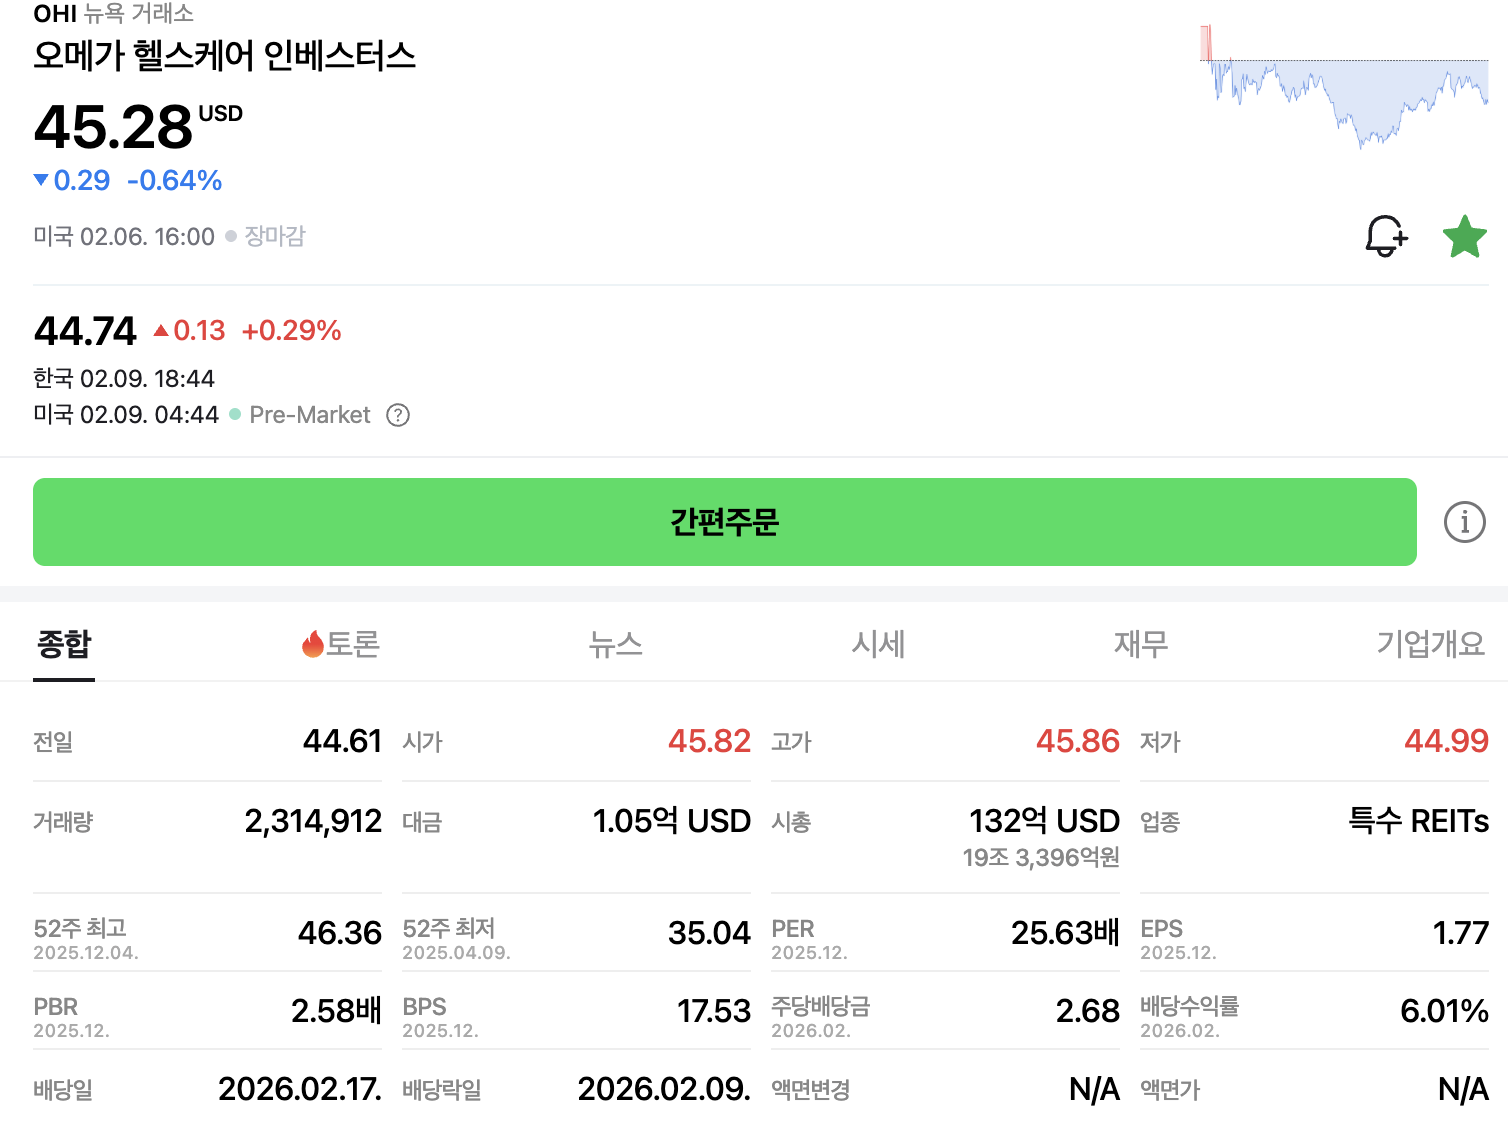
Task: Select the 종합 tab
Action: (x=64, y=644)
